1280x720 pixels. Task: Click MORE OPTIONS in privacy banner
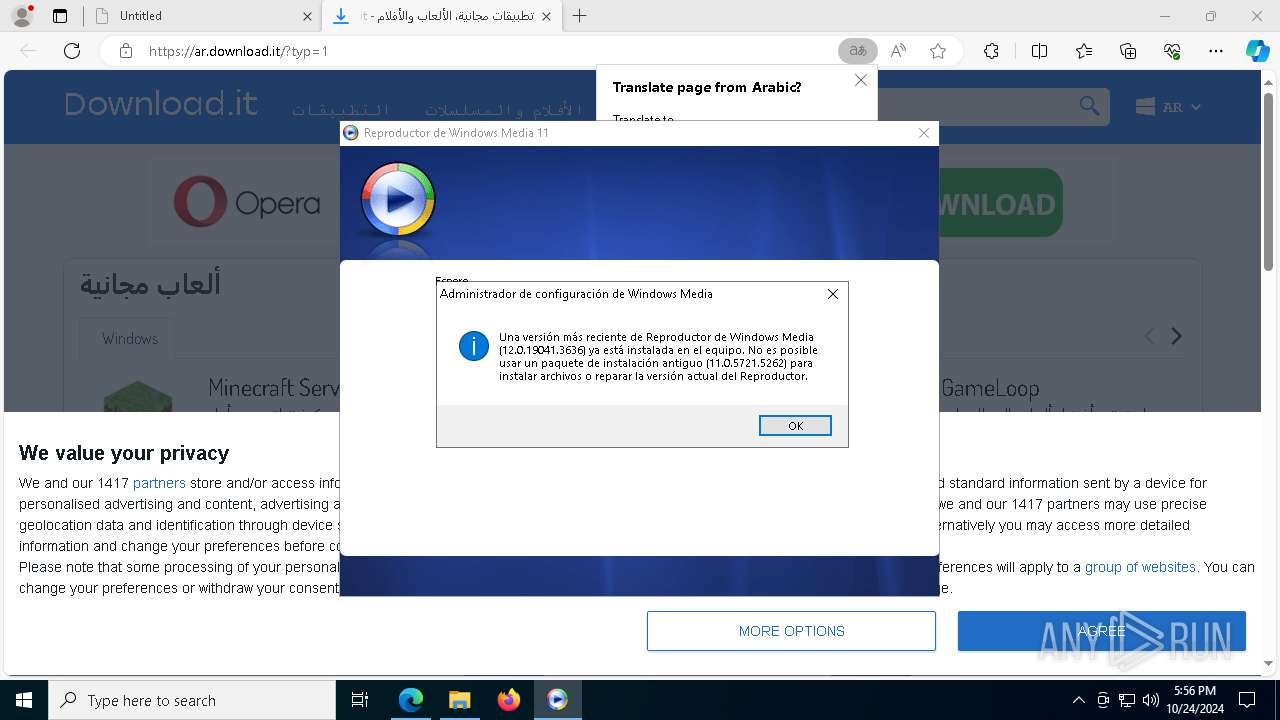point(791,631)
